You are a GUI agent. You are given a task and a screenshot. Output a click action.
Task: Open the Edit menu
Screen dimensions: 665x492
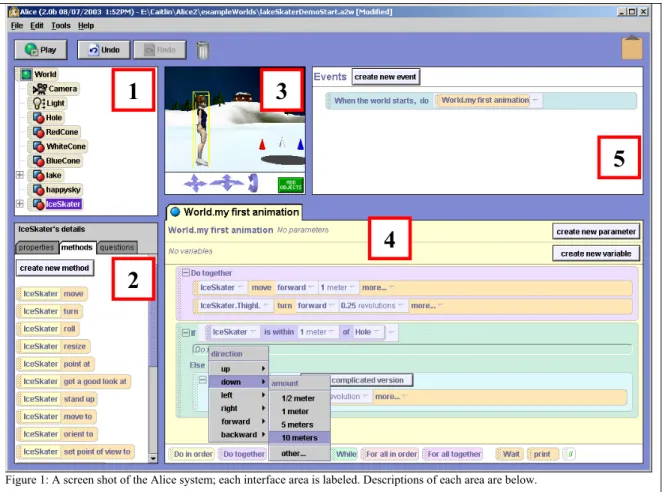(x=37, y=25)
